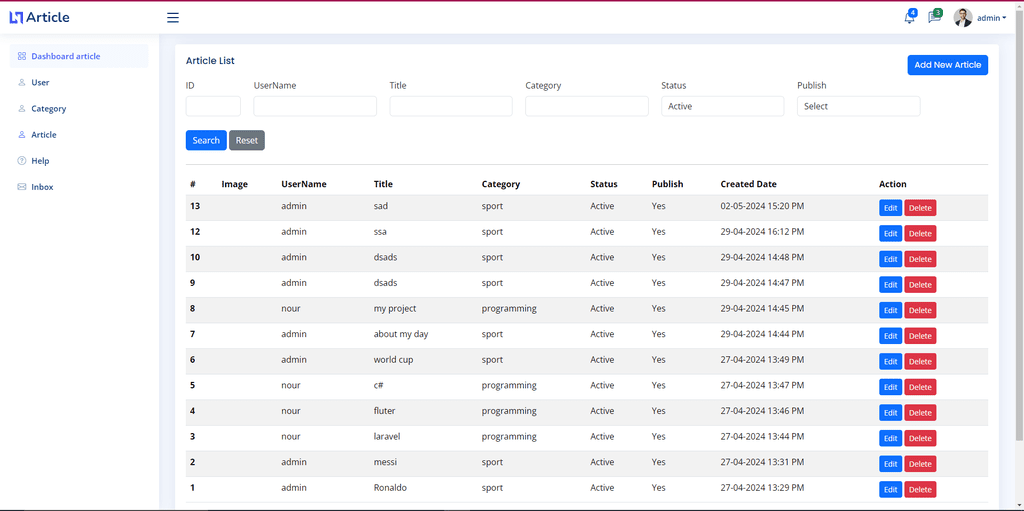
Task: Delete article 13 titled sad
Action: pyautogui.click(x=920, y=208)
